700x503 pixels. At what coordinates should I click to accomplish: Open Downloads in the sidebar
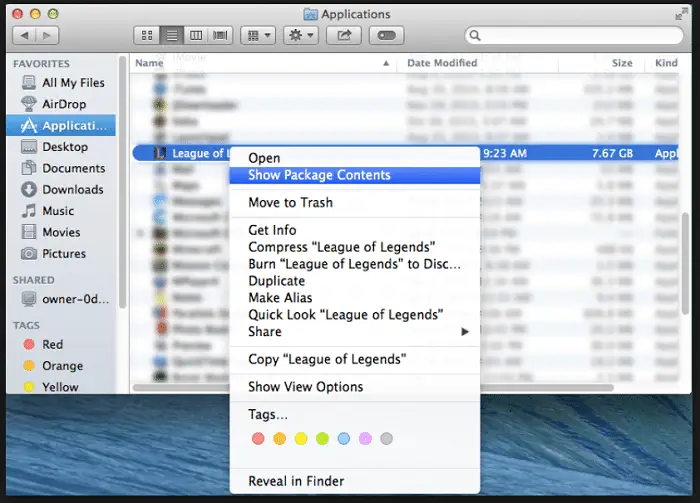pos(62,190)
